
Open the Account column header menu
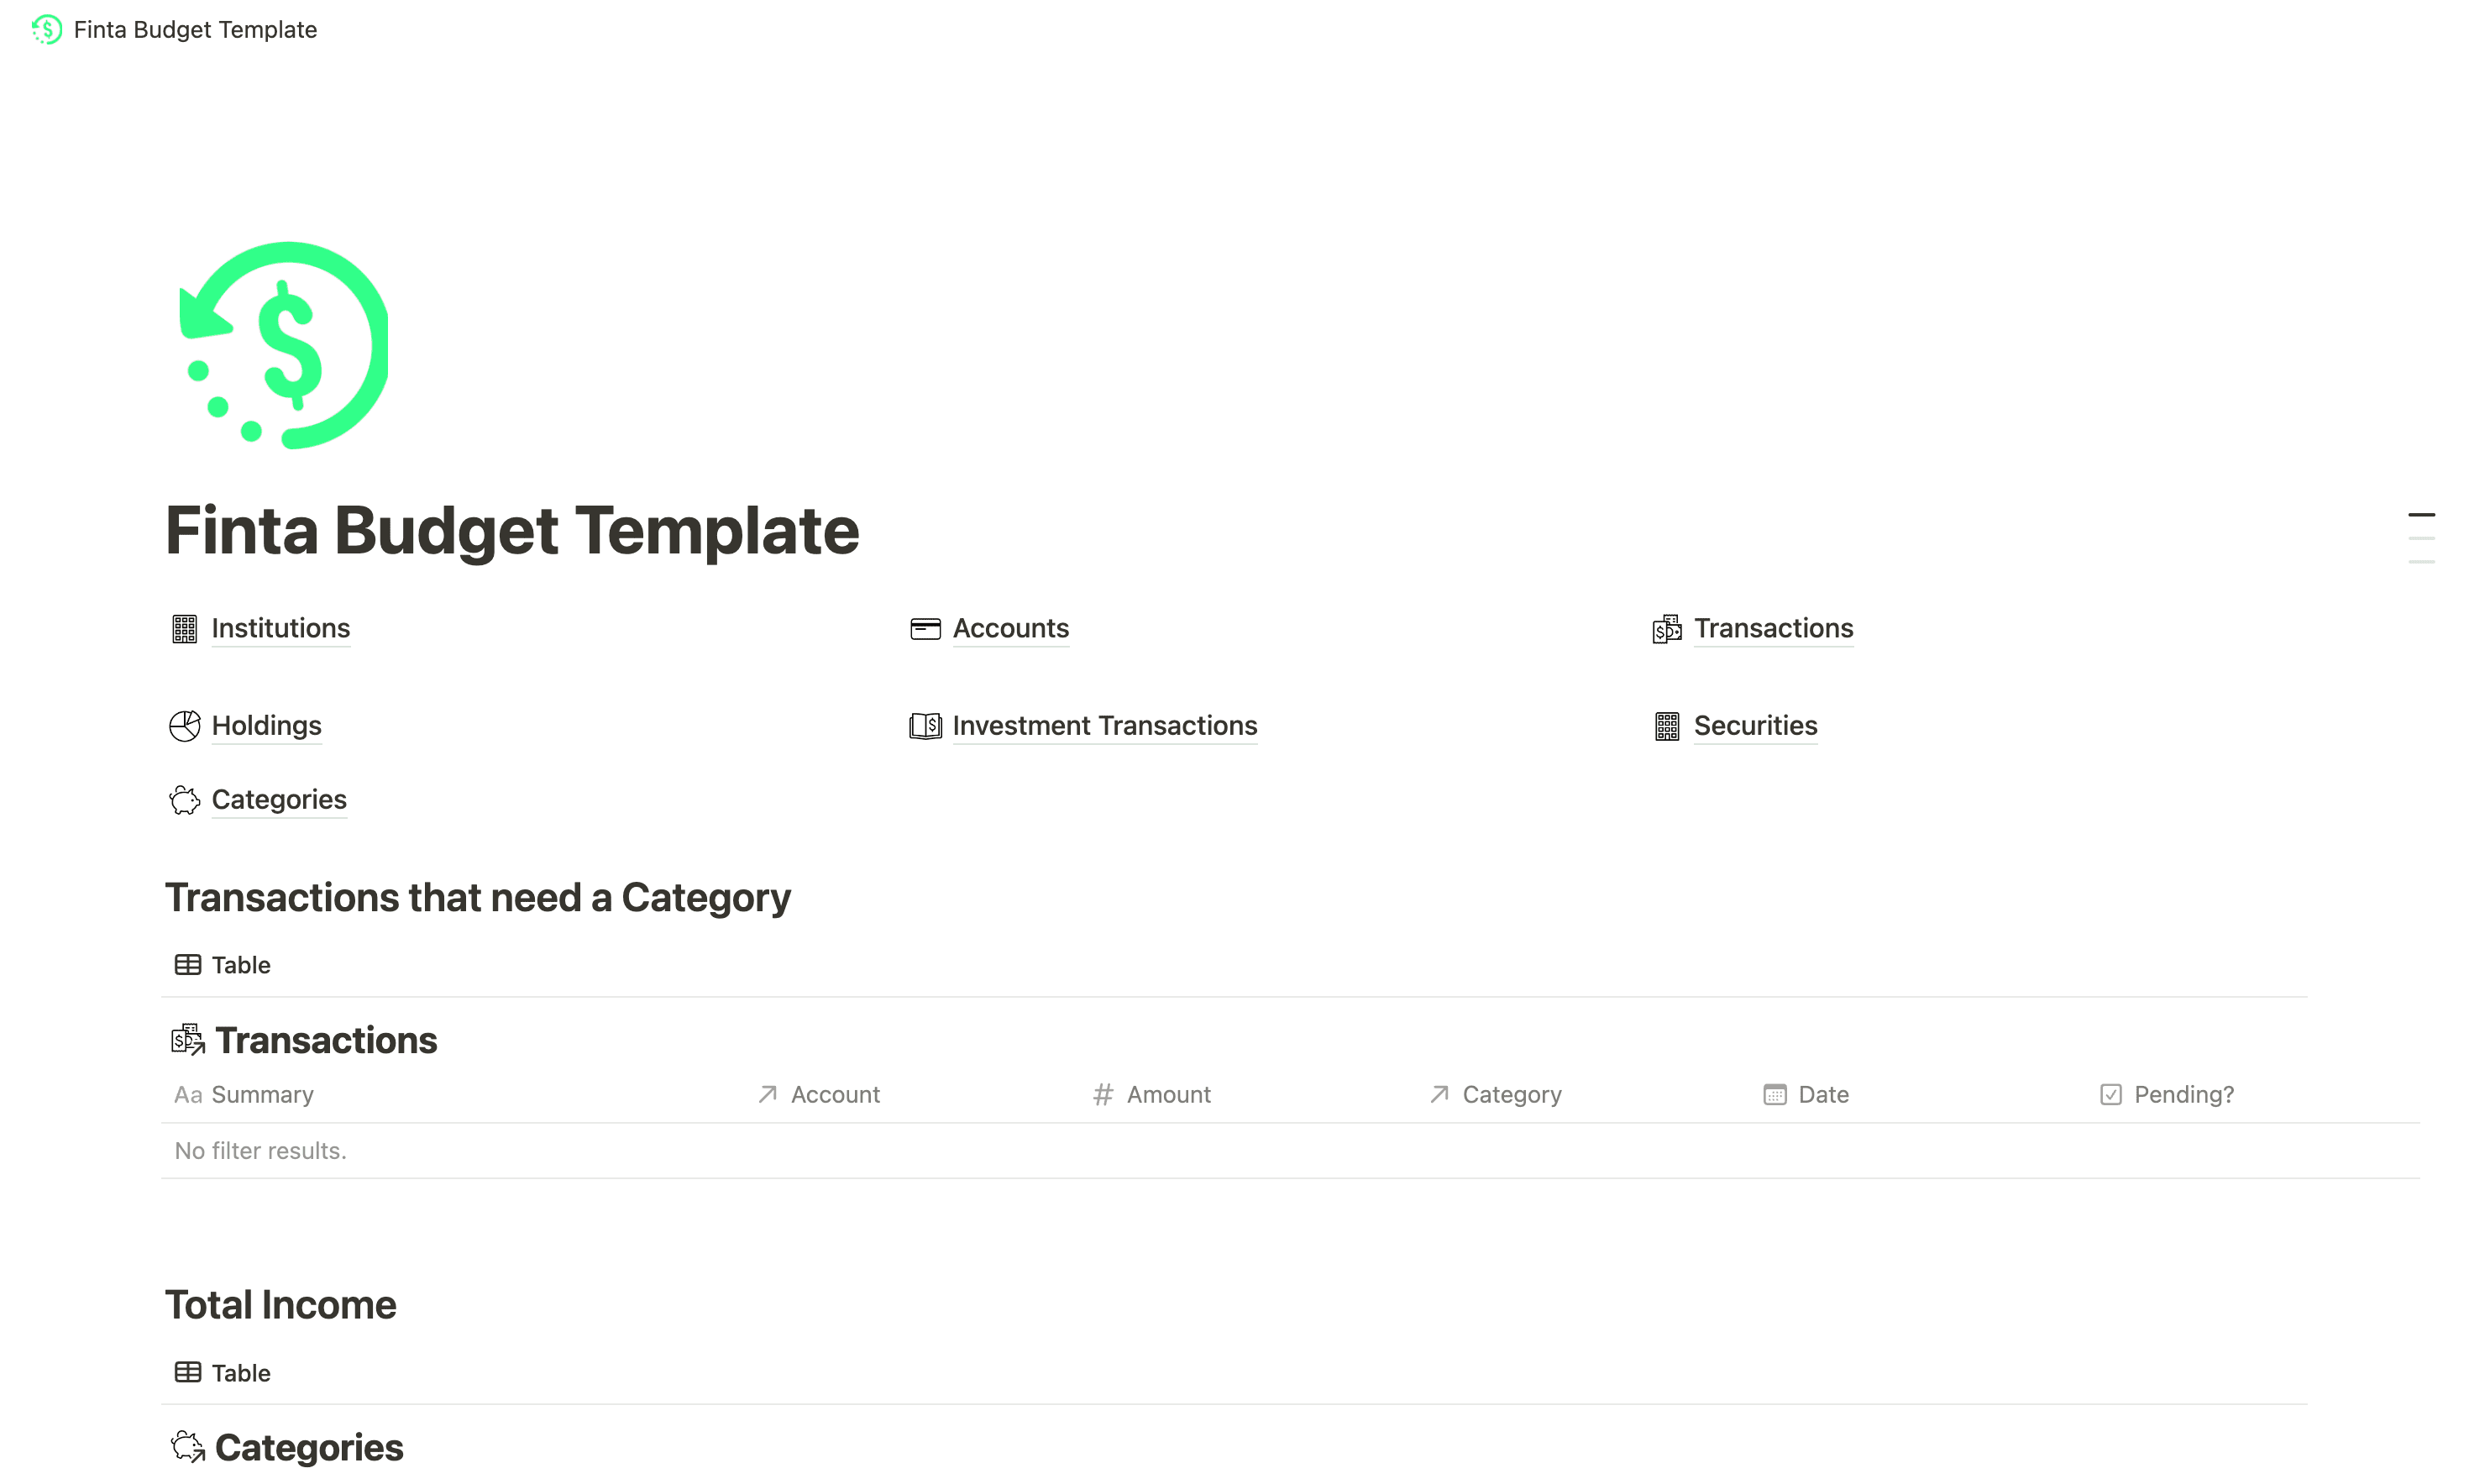(x=835, y=1094)
